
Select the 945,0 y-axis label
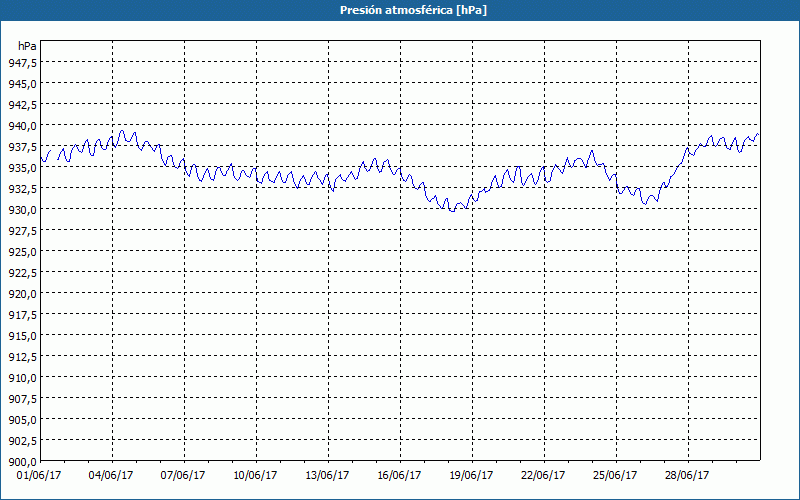pos(22,84)
